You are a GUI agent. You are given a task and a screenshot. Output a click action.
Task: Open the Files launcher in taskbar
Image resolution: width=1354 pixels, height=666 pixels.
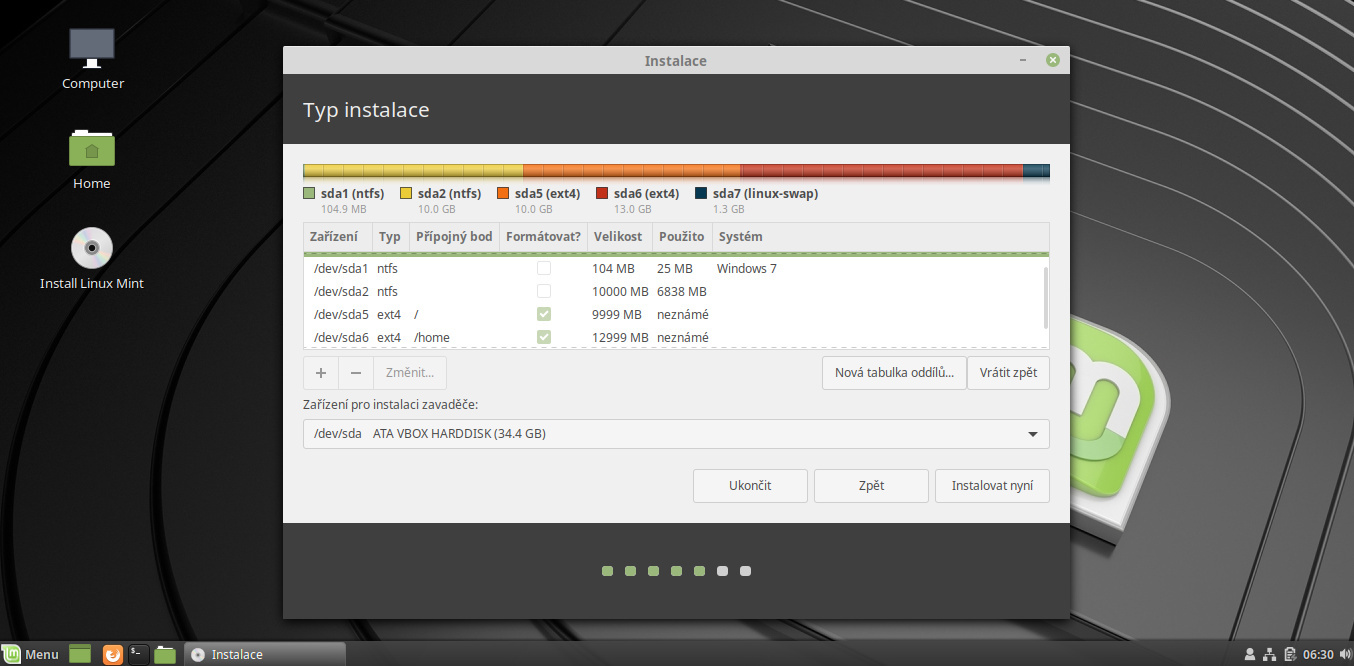coord(166,654)
